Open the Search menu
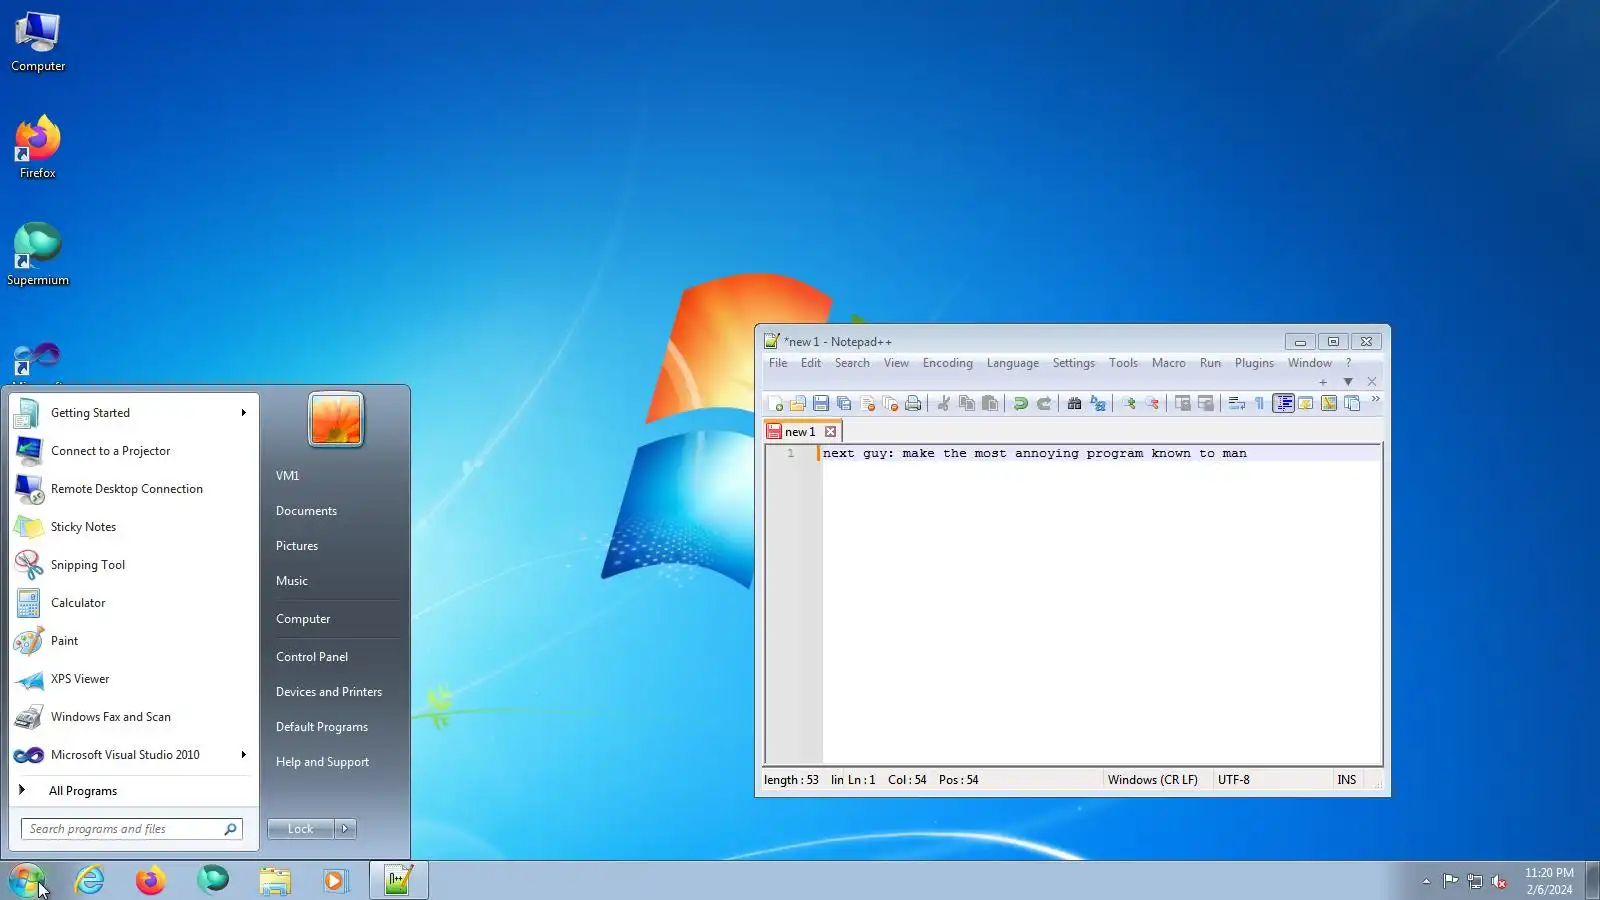The width and height of the screenshot is (1600, 900). click(852, 363)
